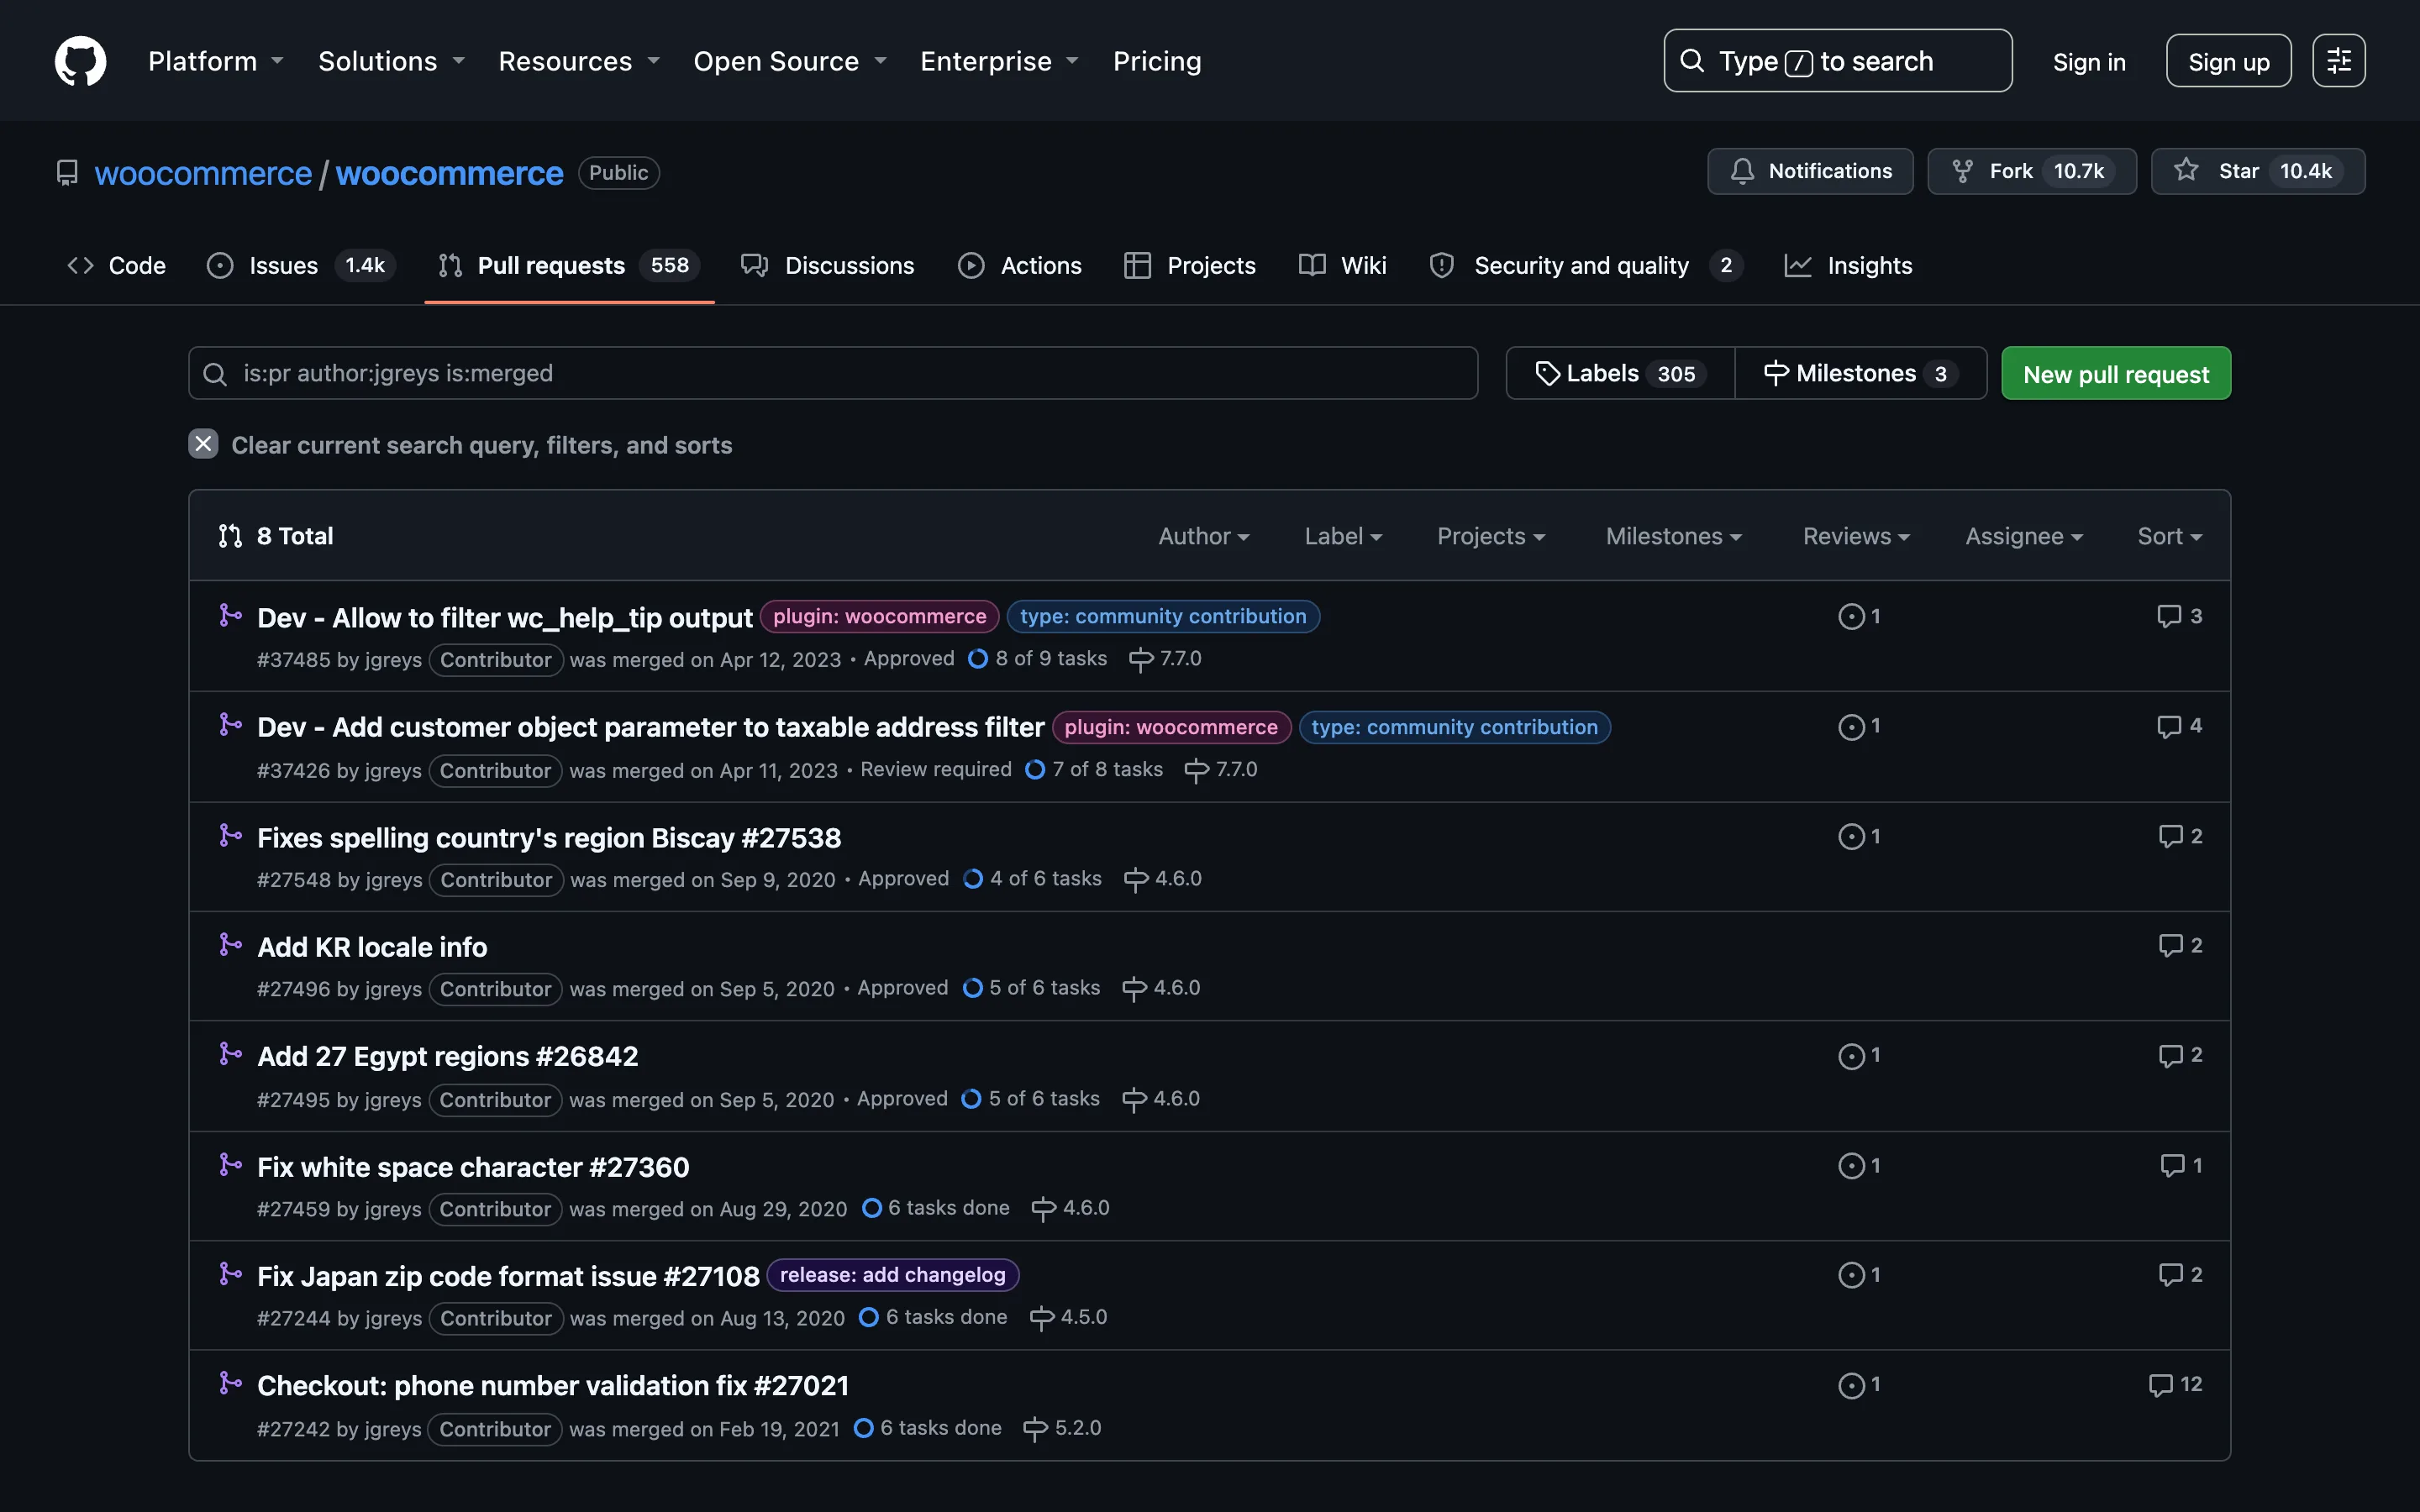This screenshot has width=2420, height=1512.
Task: Click linked issues icon for Japan zip PR
Action: (x=1859, y=1275)
